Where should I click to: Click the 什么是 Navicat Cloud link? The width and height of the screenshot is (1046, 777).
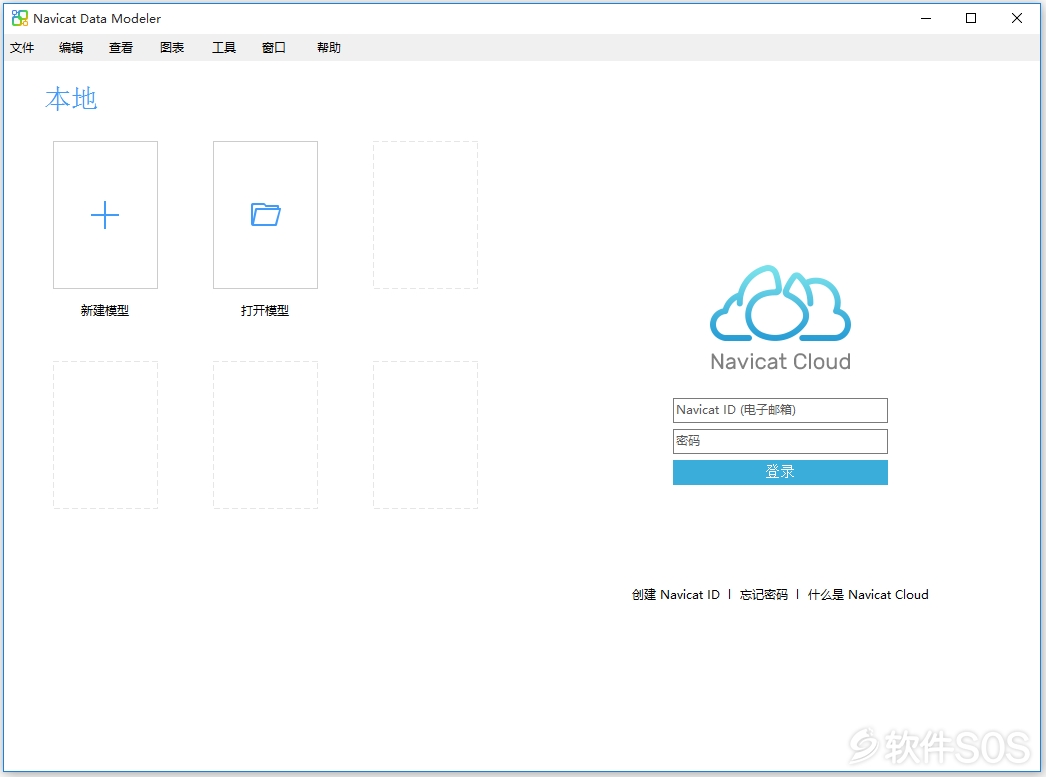[x=868, y=594]
